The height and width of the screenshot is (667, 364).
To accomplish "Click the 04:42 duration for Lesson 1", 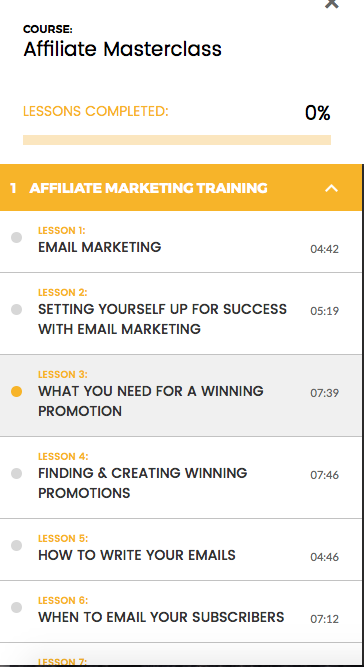I will [x=324, y=249].
